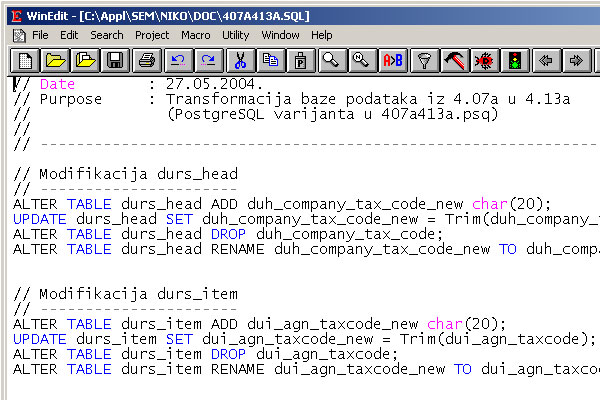Run the compiler hammer icon
Image resolution: width=600 pixels, height=400 pixels.
[x=455, y=61]
